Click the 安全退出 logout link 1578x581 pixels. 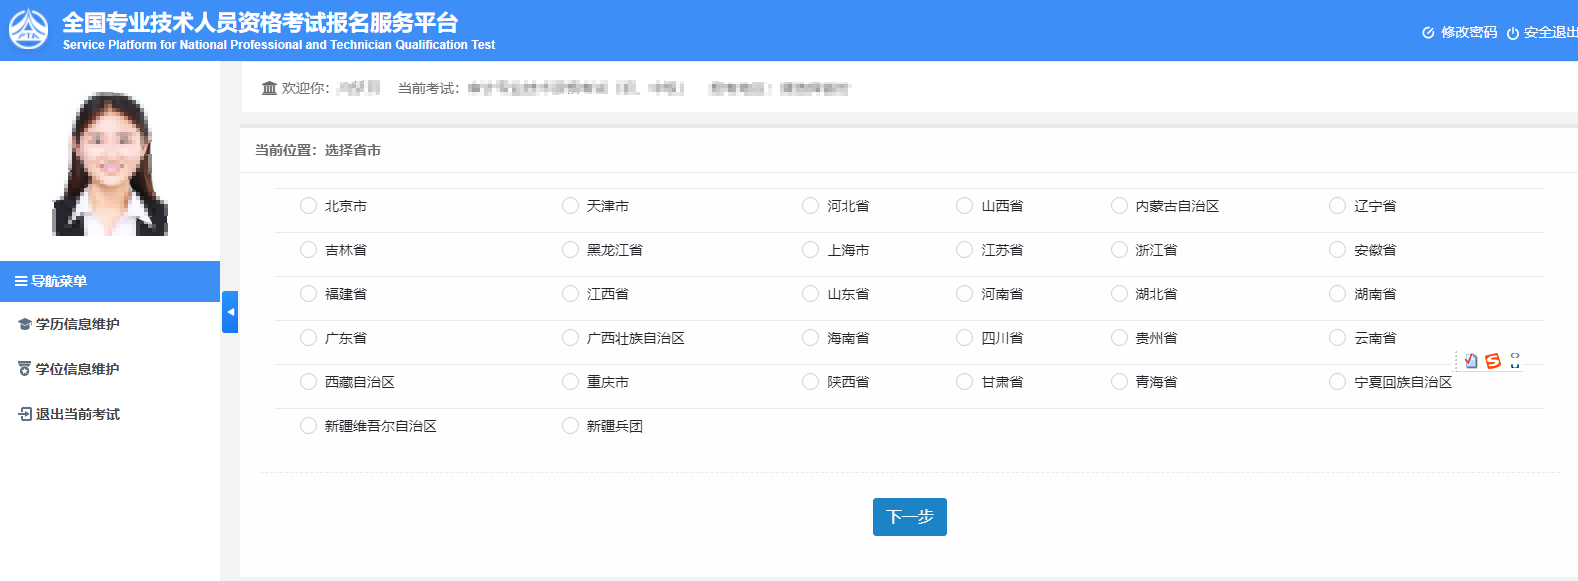(x=1549, y=33)
